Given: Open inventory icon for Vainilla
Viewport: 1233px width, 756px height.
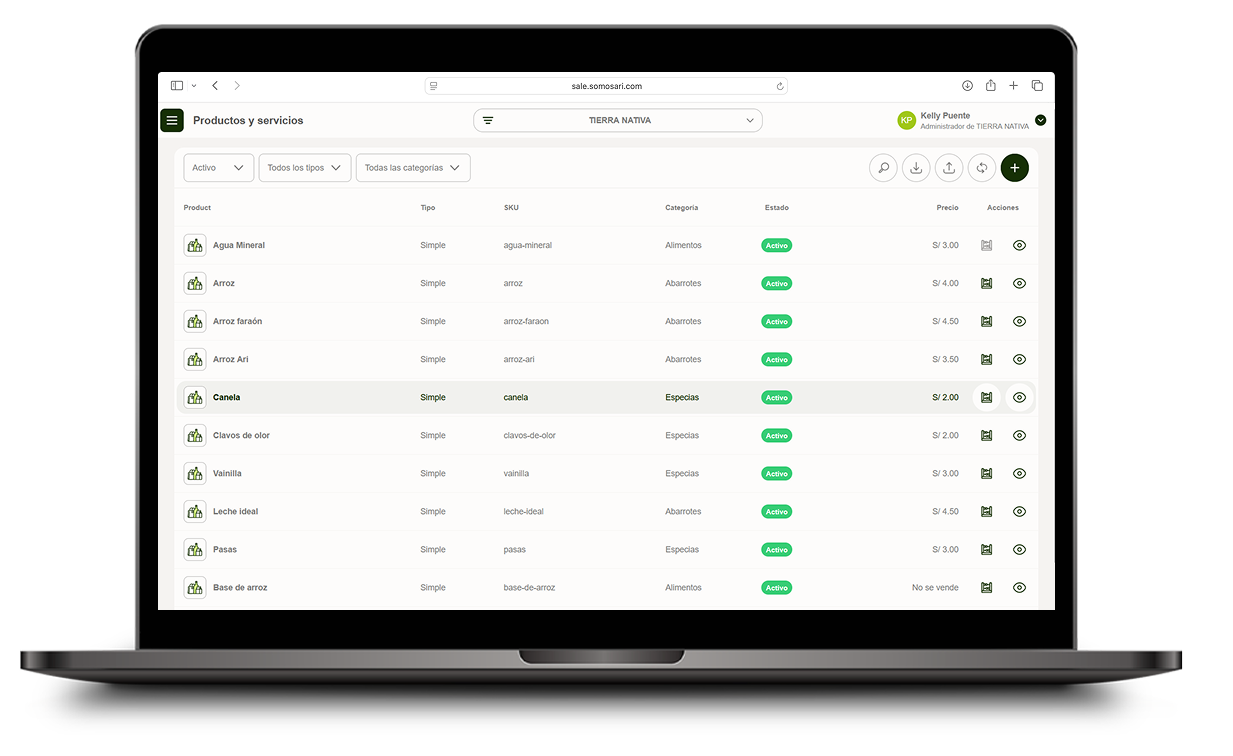Looking at the screenshot, I should (x=987, y=473).
